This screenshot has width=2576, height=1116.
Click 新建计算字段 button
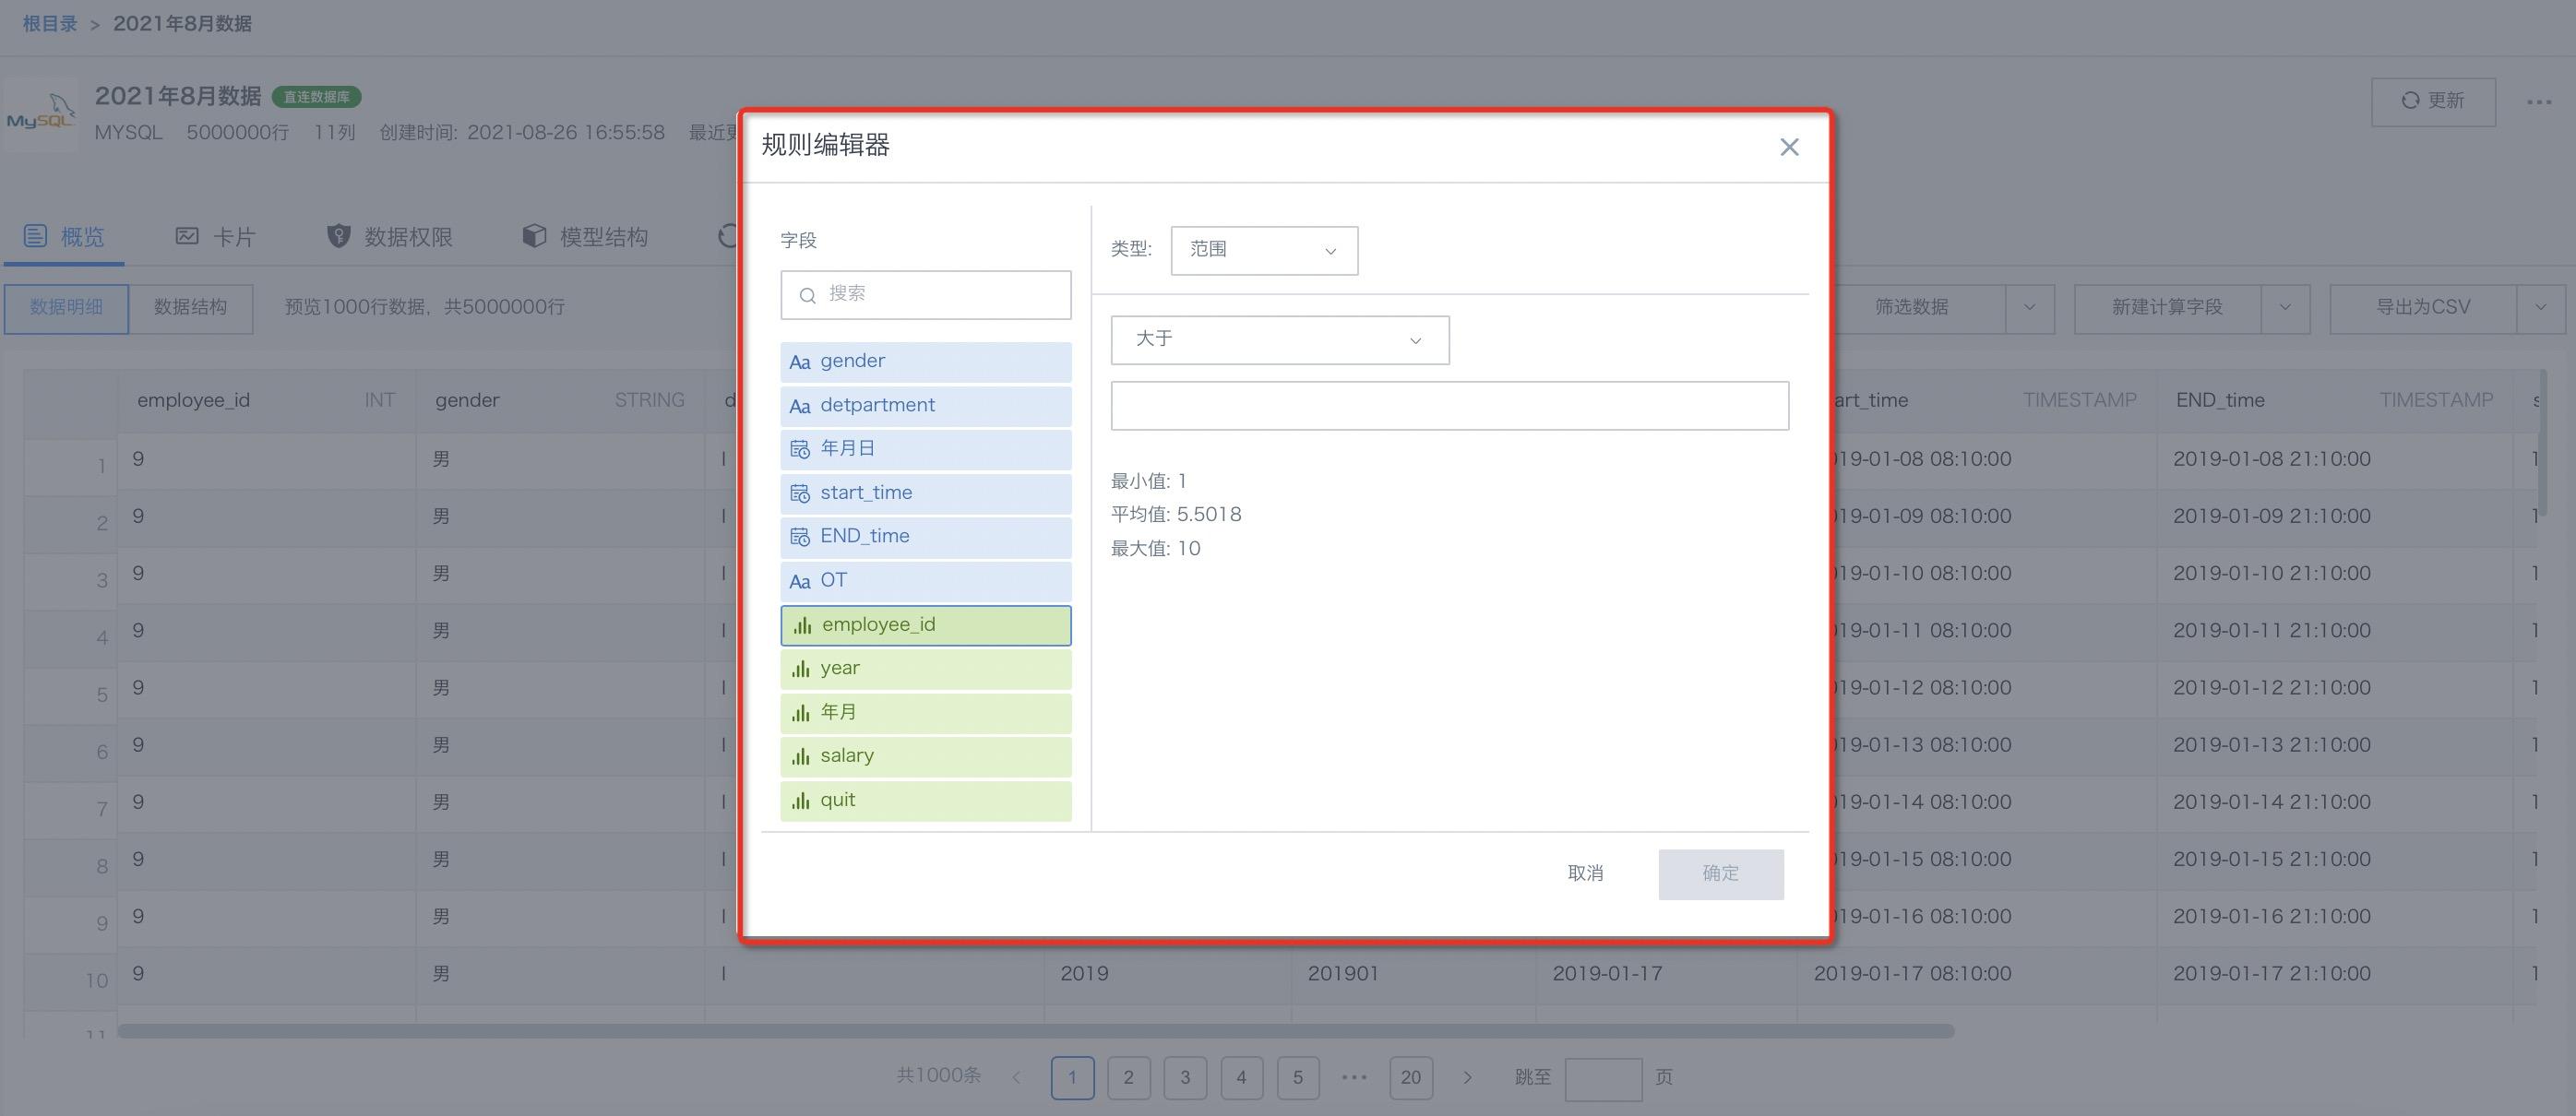pos(2167,308)
